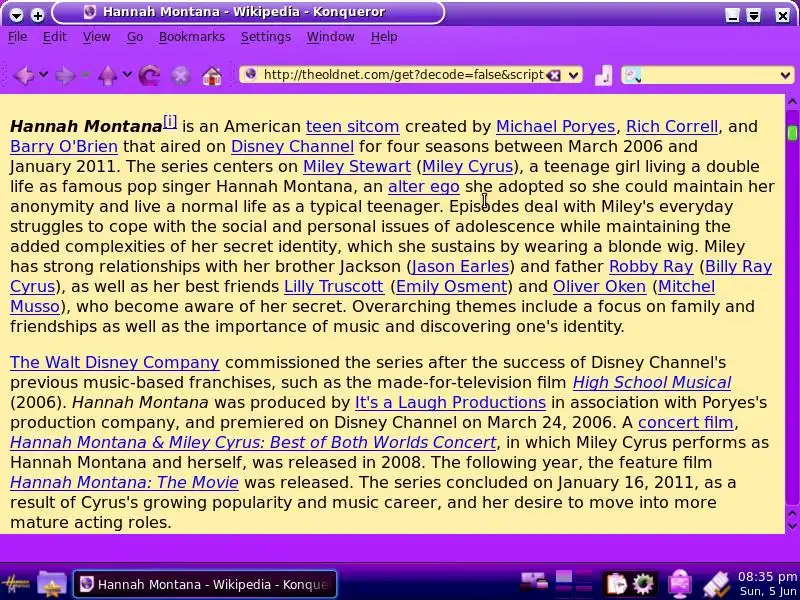This screenshot has height=600, width=800.
Task: Open the clipboard tool in the tray
Action: tap(616, 583)
